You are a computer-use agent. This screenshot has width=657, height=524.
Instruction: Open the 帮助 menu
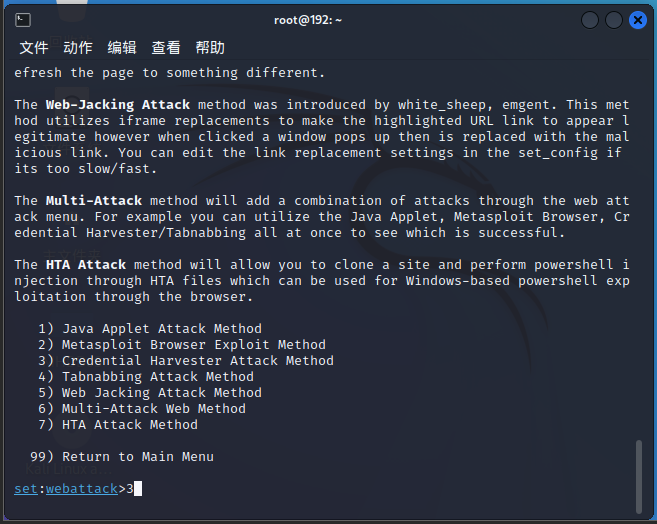(210, 48)
